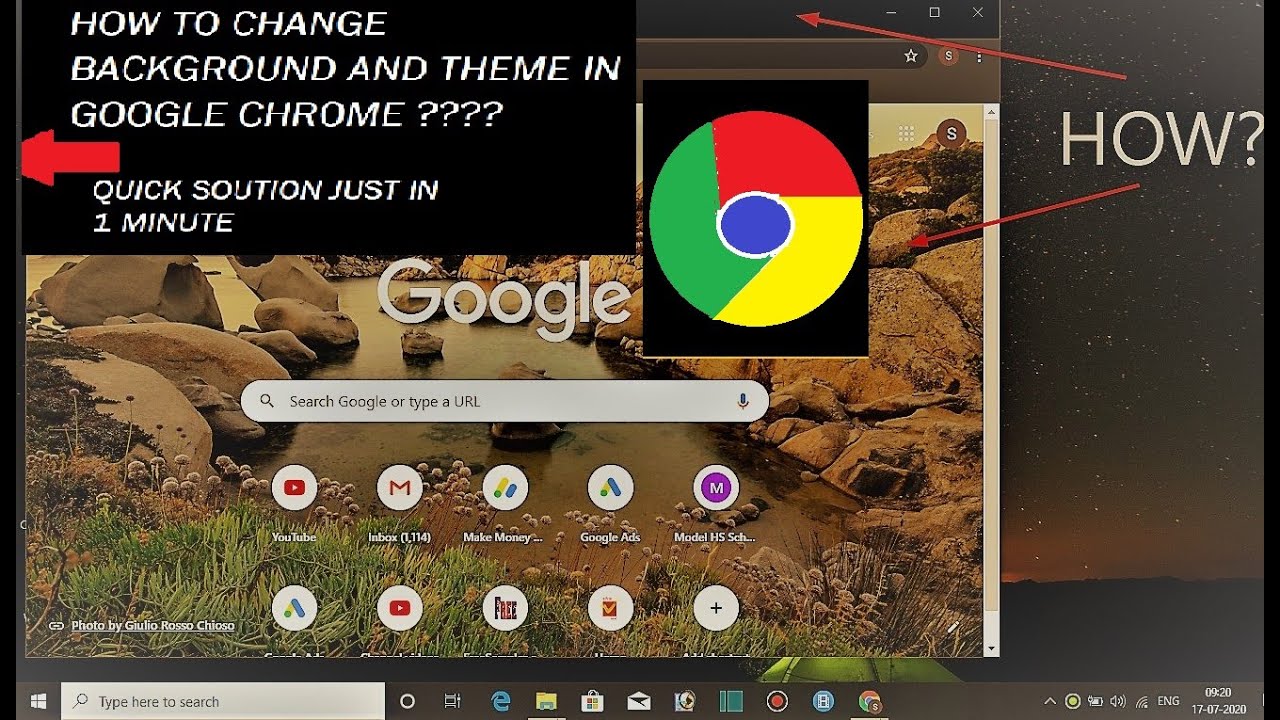
Task: Close the Chrome window
Action: [x=978, y=12]
